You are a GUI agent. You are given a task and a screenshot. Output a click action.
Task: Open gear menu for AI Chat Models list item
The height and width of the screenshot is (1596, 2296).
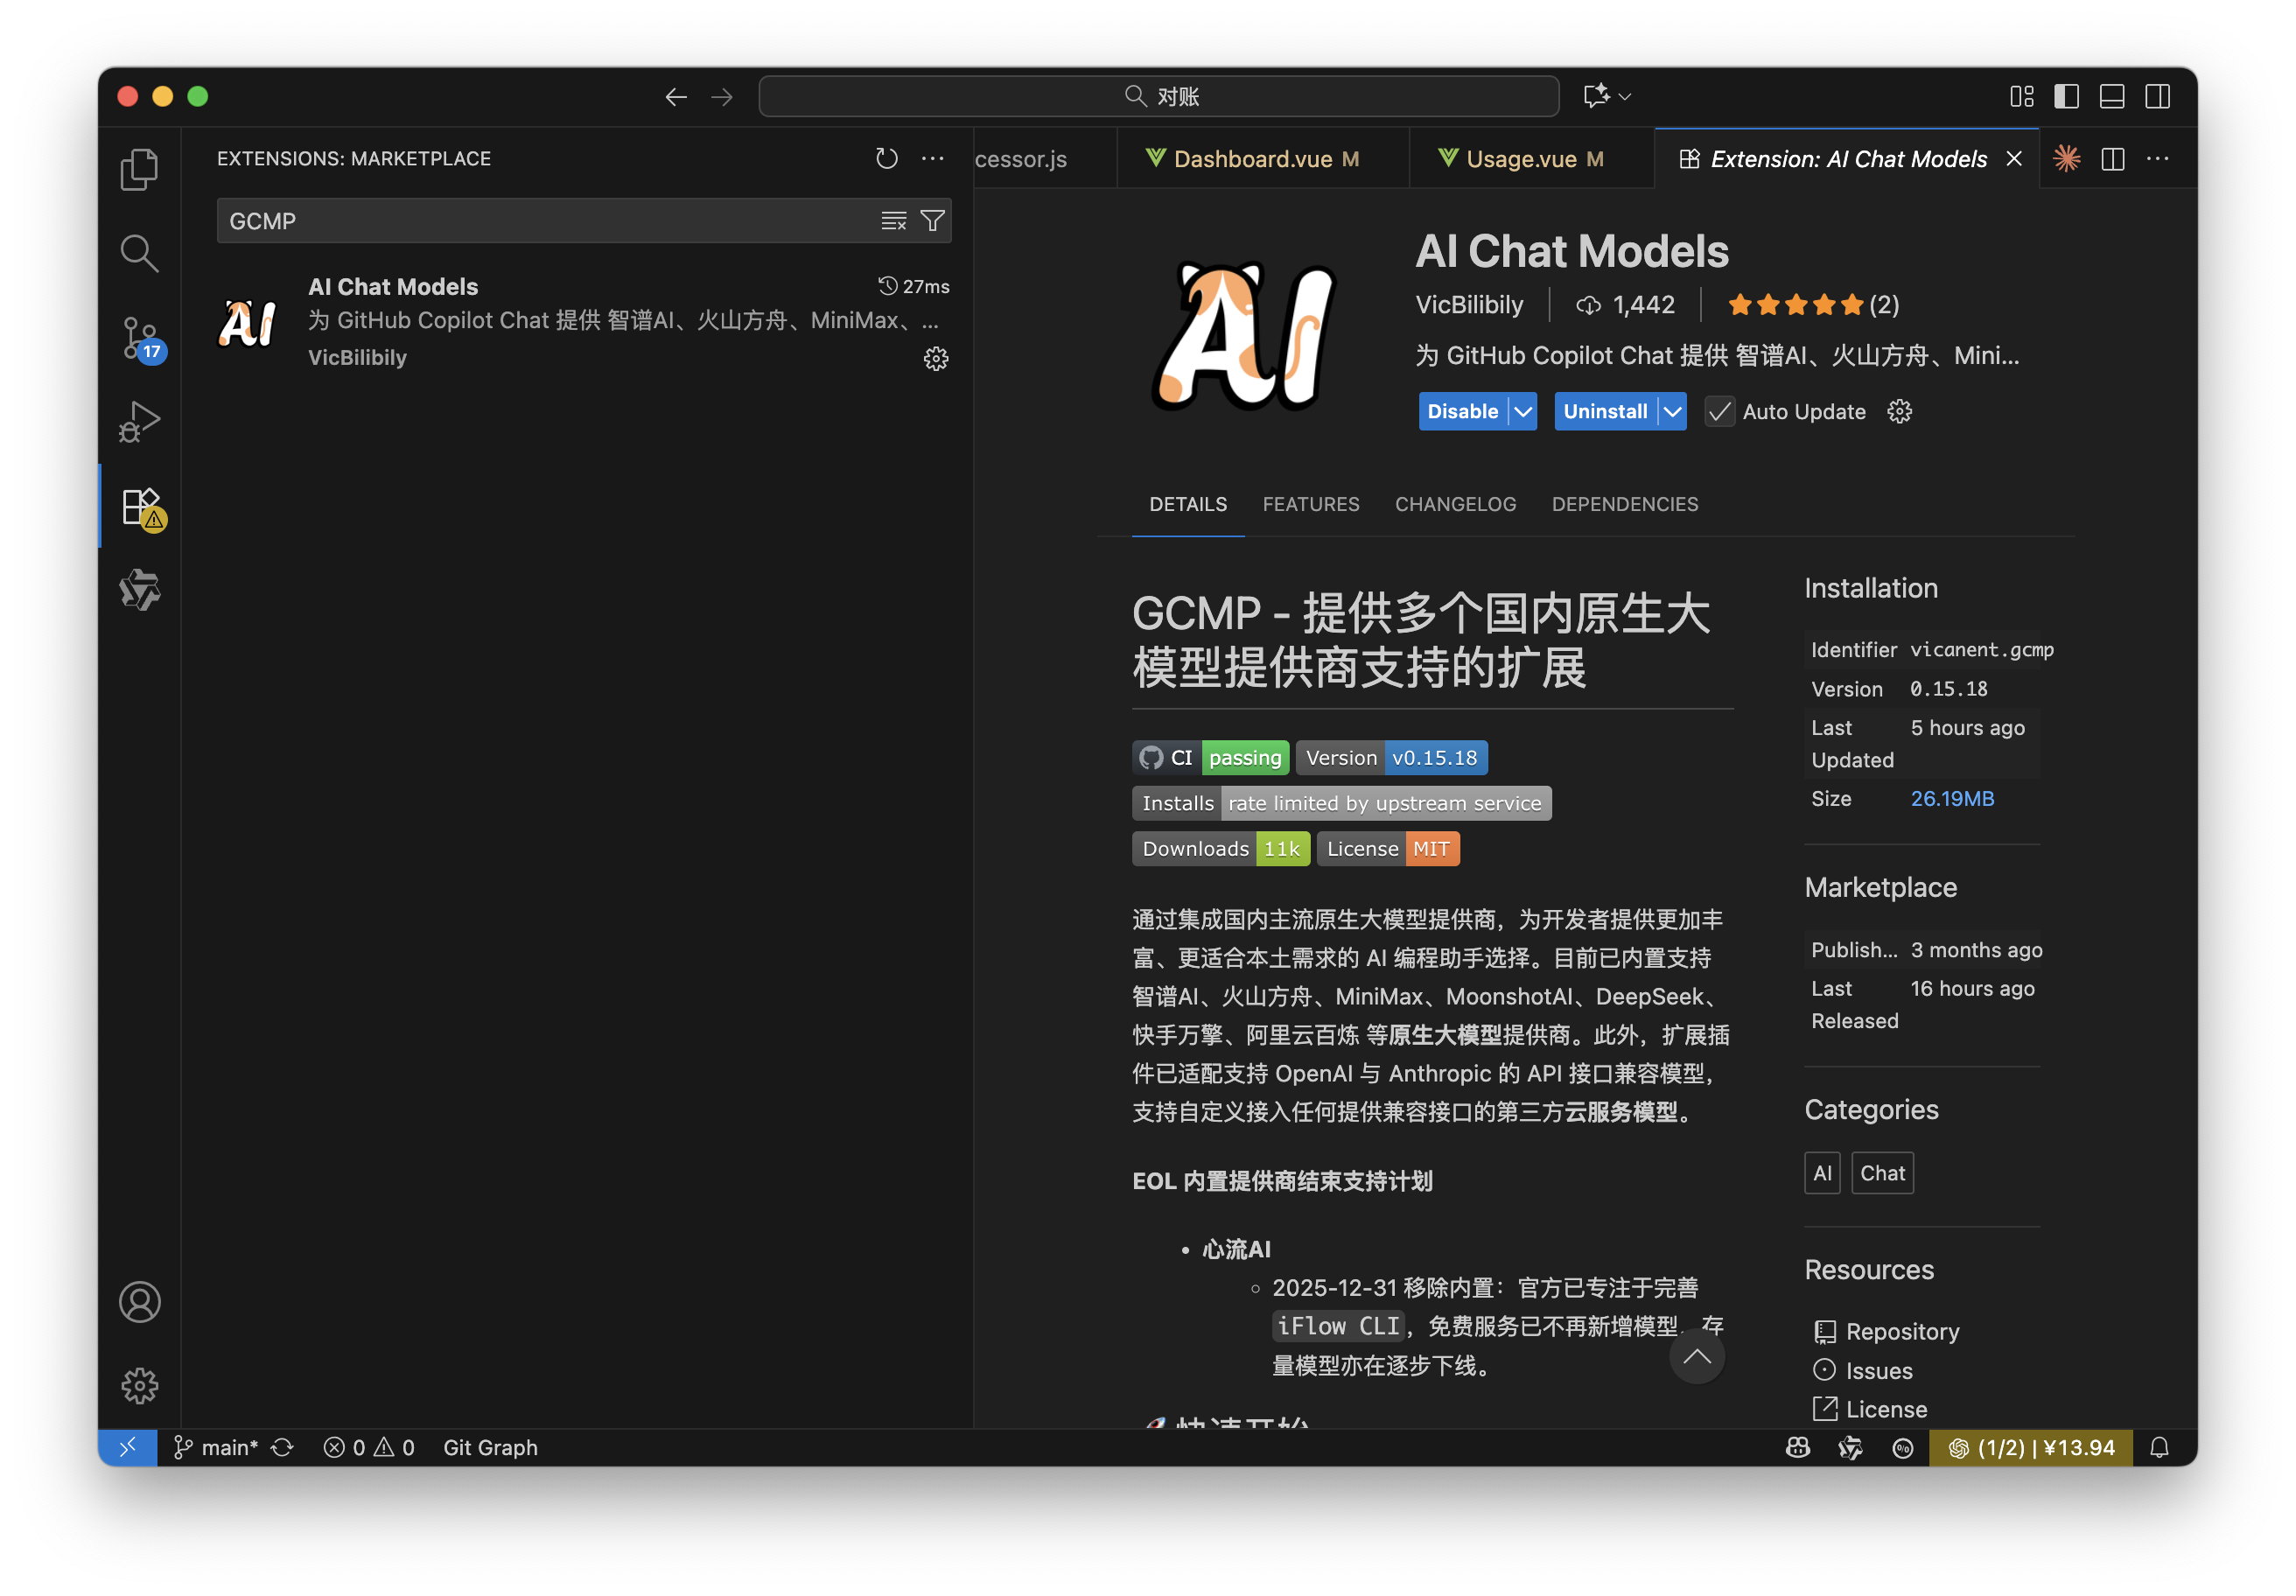(x=935, y=359)
